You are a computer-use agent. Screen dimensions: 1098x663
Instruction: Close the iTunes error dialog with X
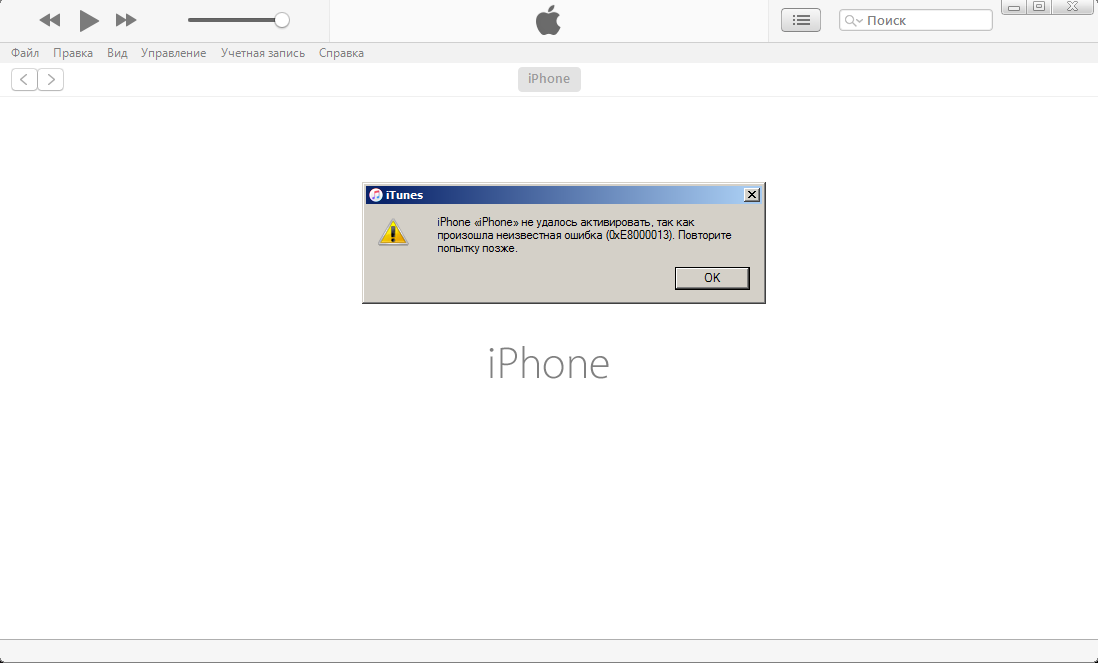(752, 195)
